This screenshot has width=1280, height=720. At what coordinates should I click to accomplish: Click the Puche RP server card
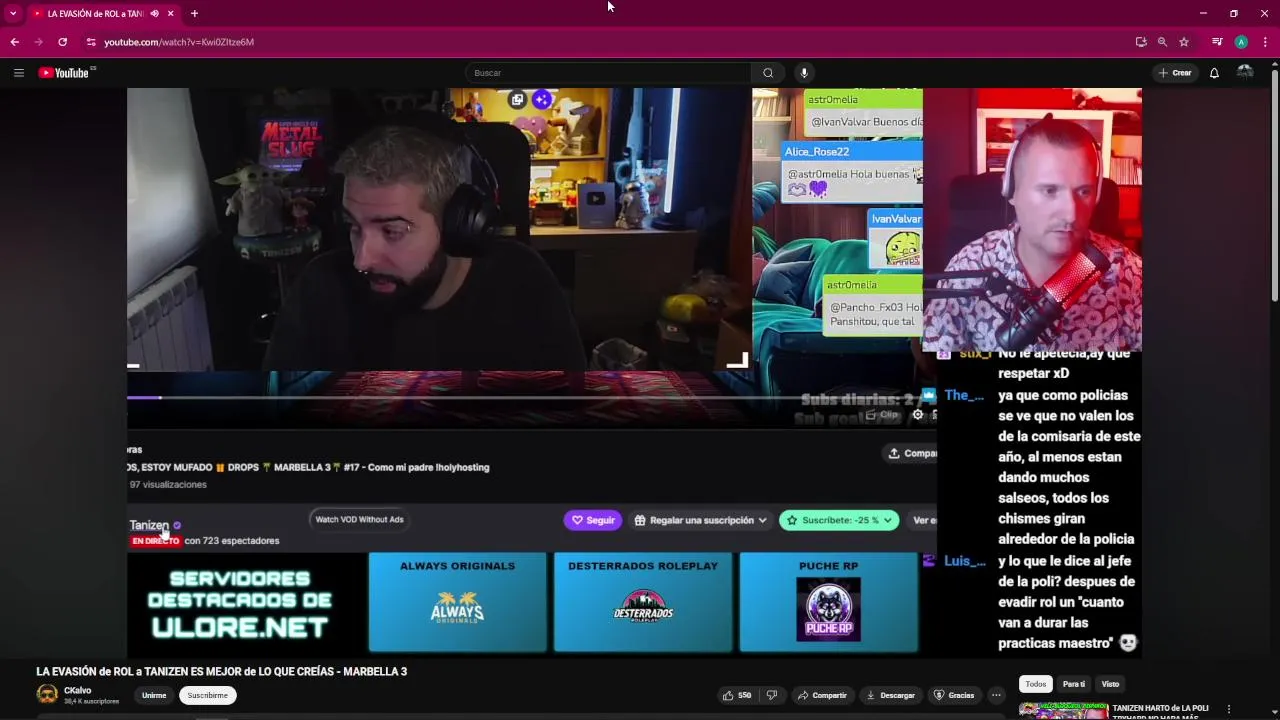[x=828, y=602]
